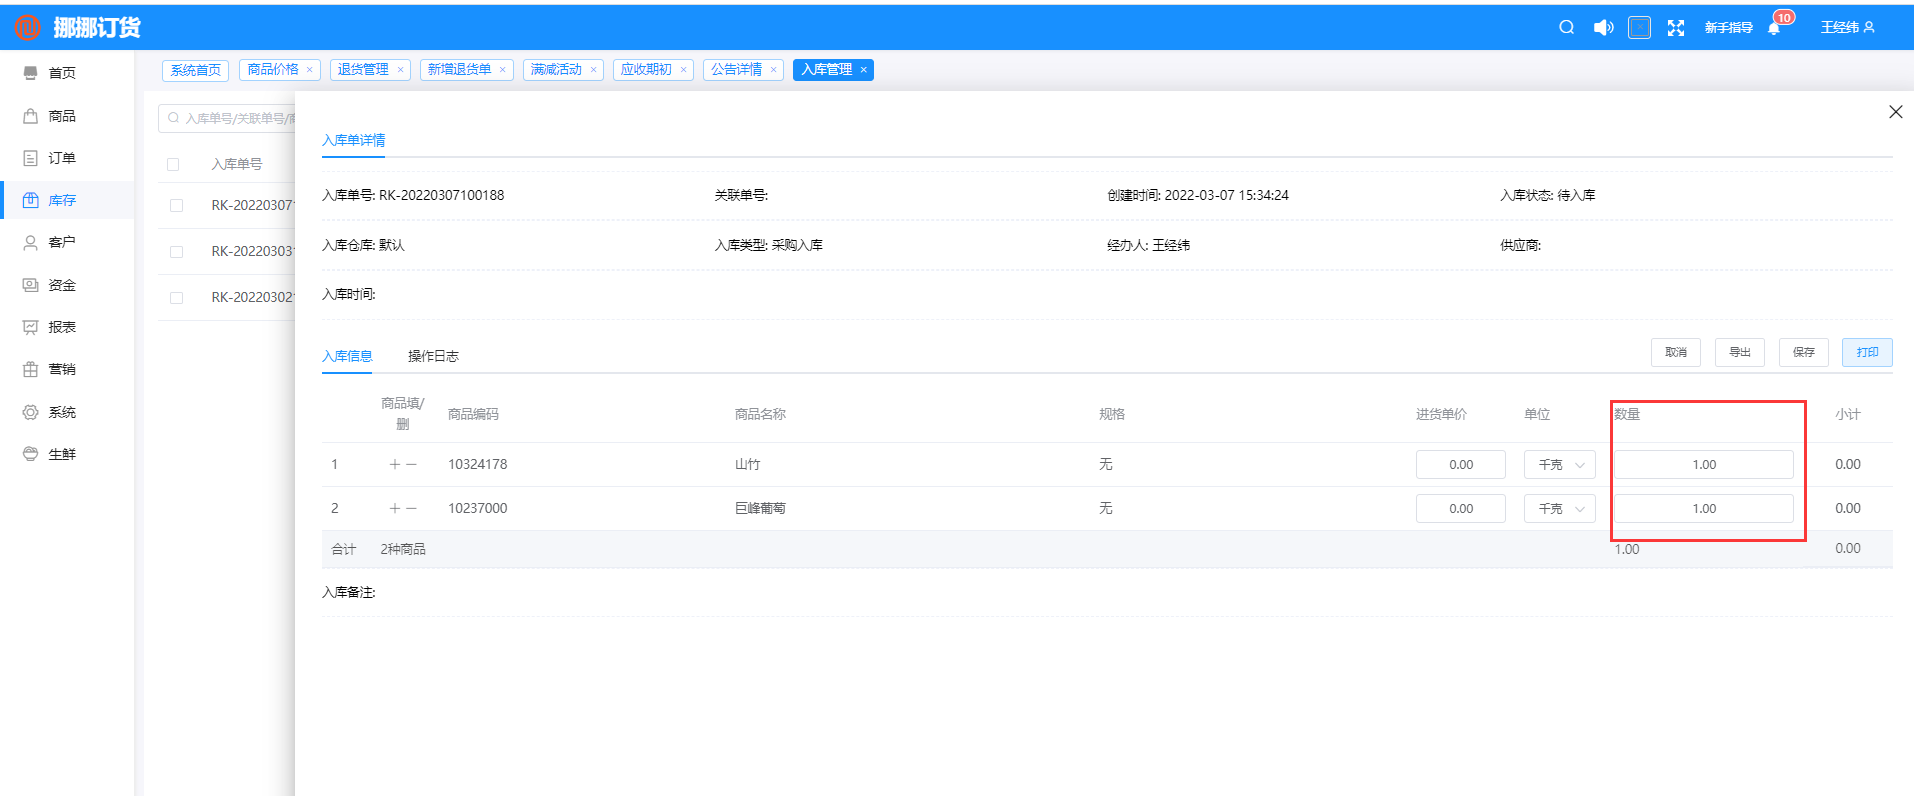This screenshot has width=1914, height=796.
Task: Open notifications bell with 10 badge
Action: pyautogui.click(x=1775, y=28)
